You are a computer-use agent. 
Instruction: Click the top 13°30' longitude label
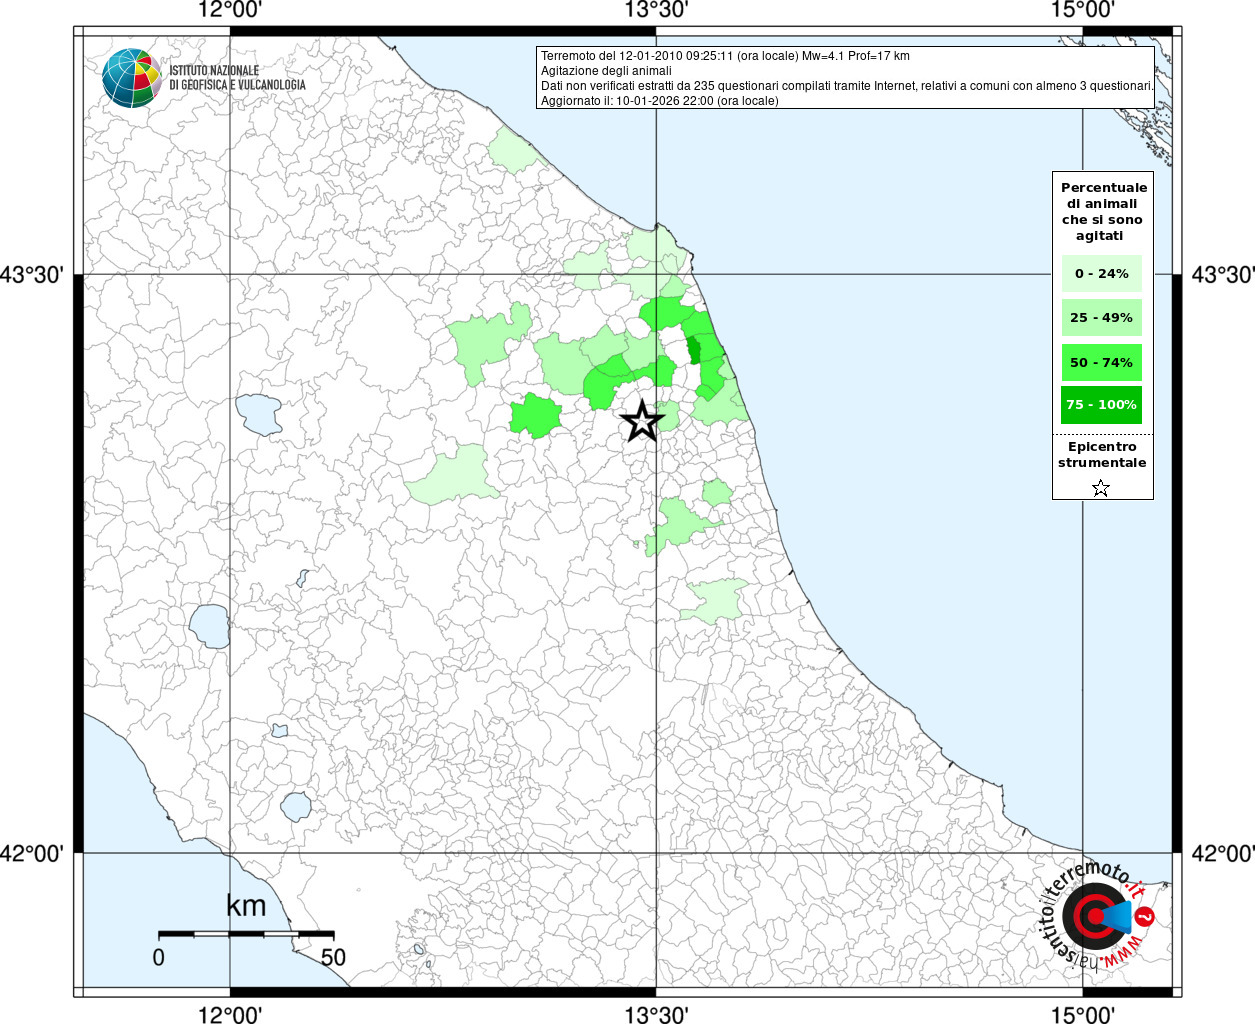[656, 11]
